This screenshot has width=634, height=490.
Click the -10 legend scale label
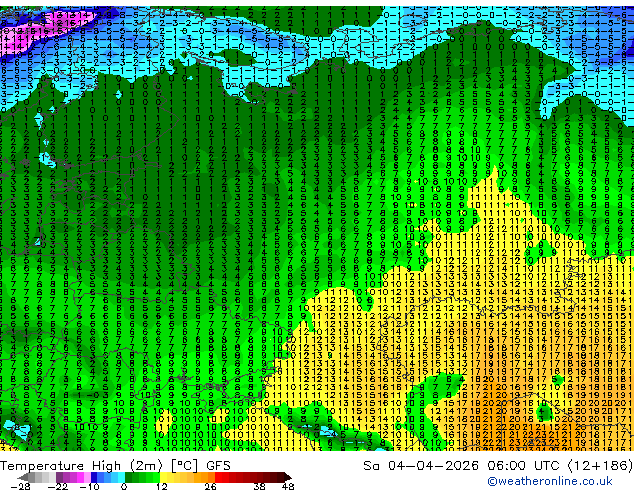click(x=89, y=486)
